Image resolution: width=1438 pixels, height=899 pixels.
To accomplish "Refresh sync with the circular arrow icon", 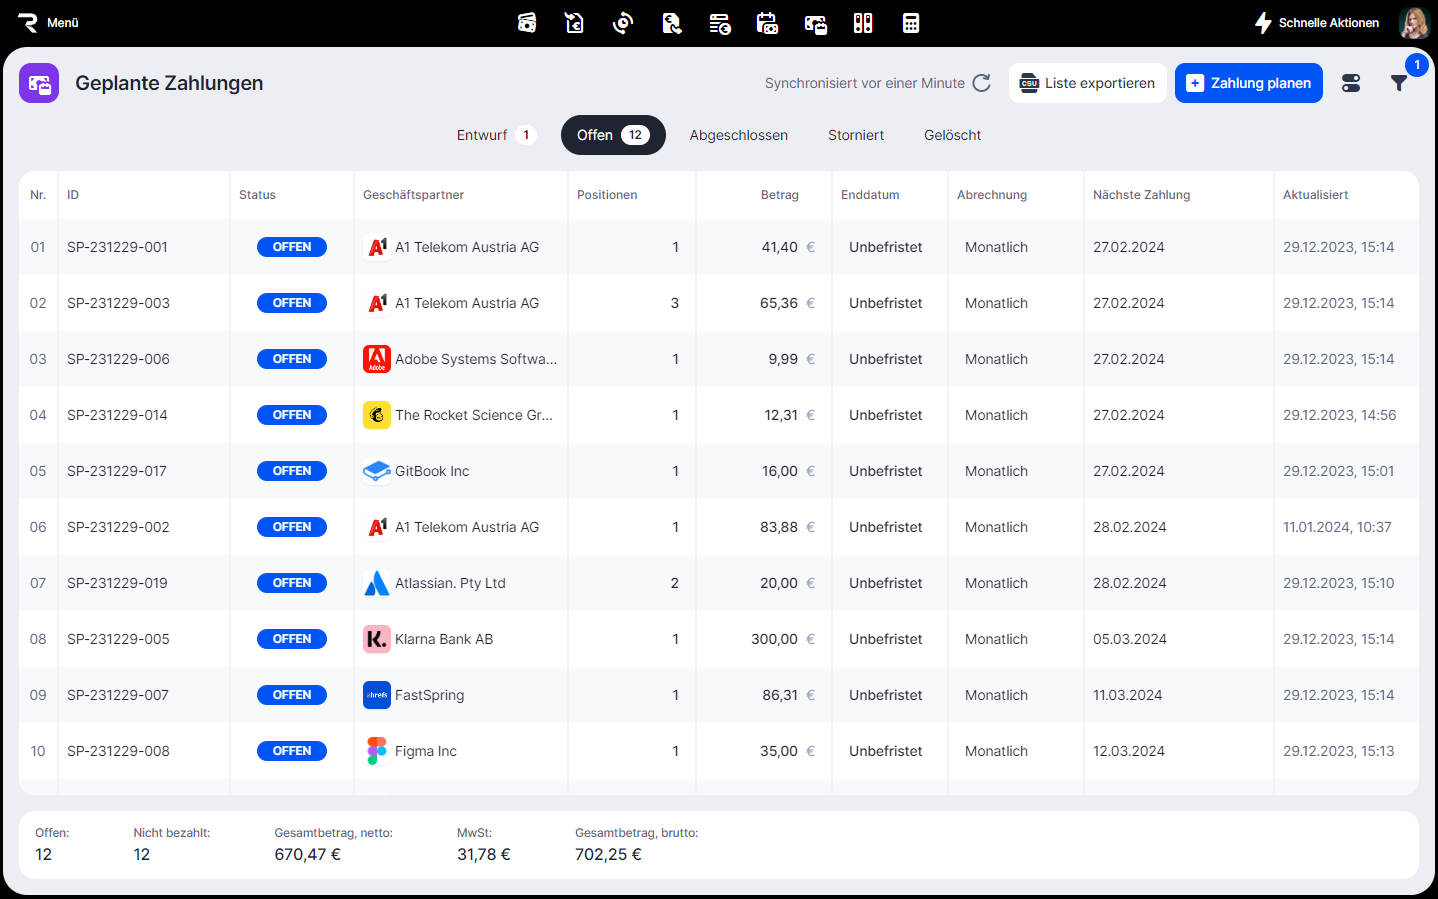I will (x=982, y=83).
